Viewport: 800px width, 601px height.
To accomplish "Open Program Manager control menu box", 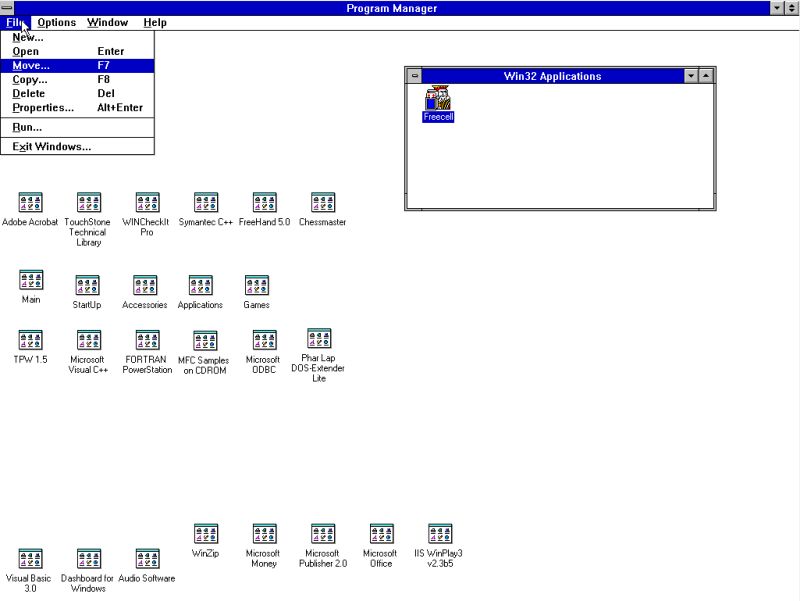I will [x=7, y=8].
